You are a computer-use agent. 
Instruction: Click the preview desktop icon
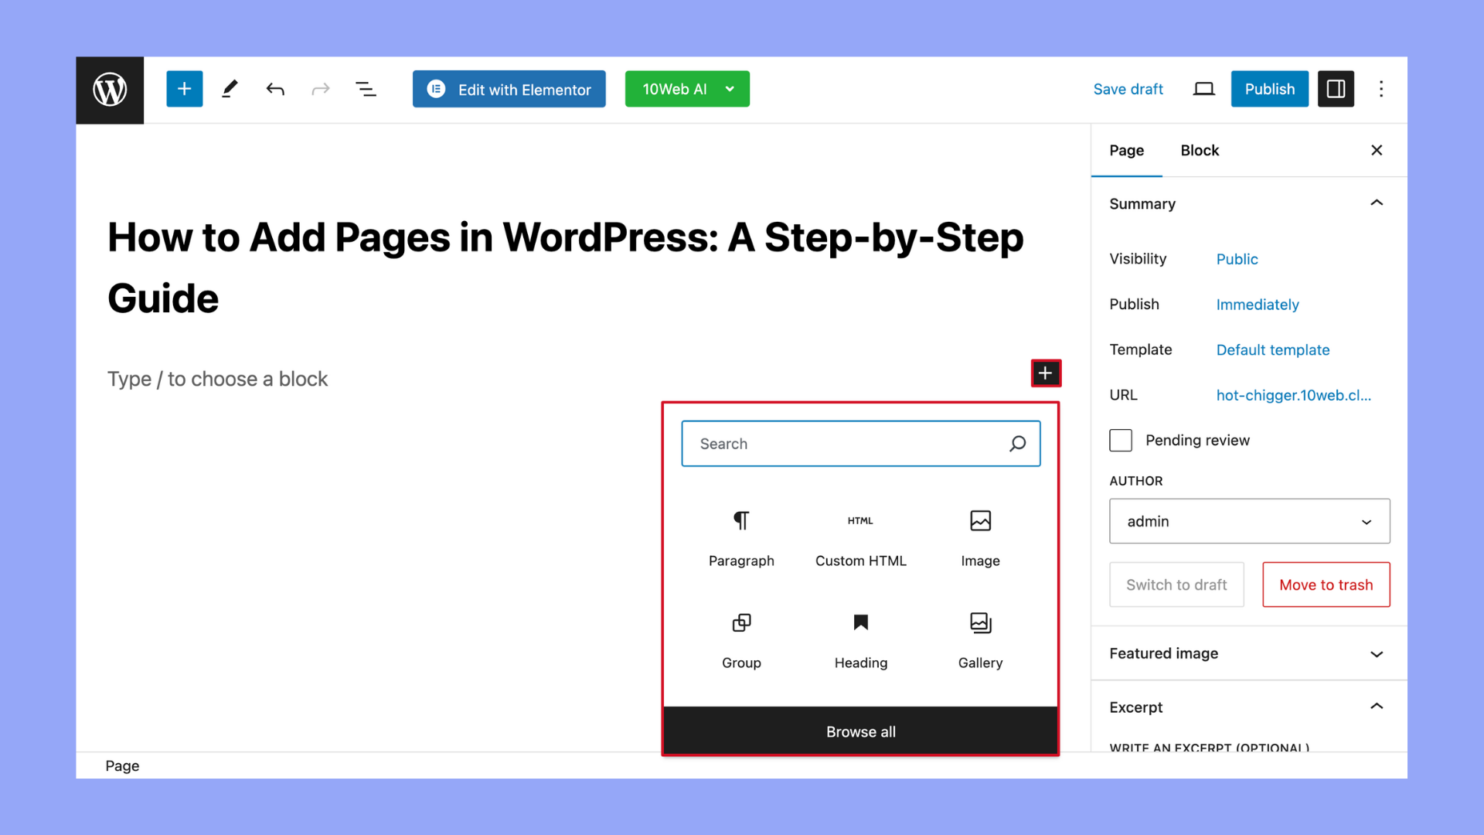coord(1203,88)
